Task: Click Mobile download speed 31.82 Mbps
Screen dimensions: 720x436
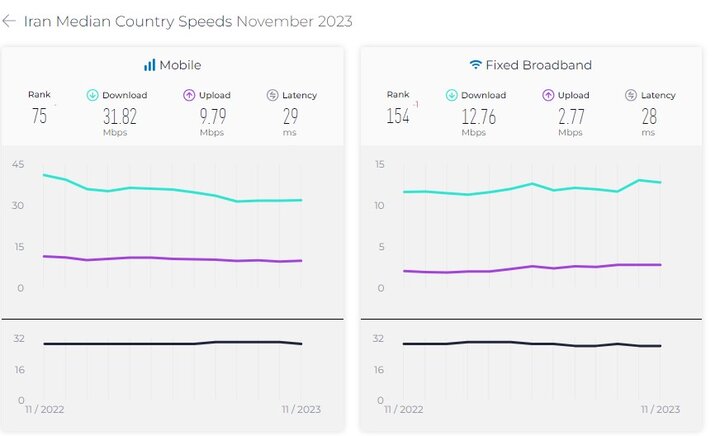Action: click(119, 116)
